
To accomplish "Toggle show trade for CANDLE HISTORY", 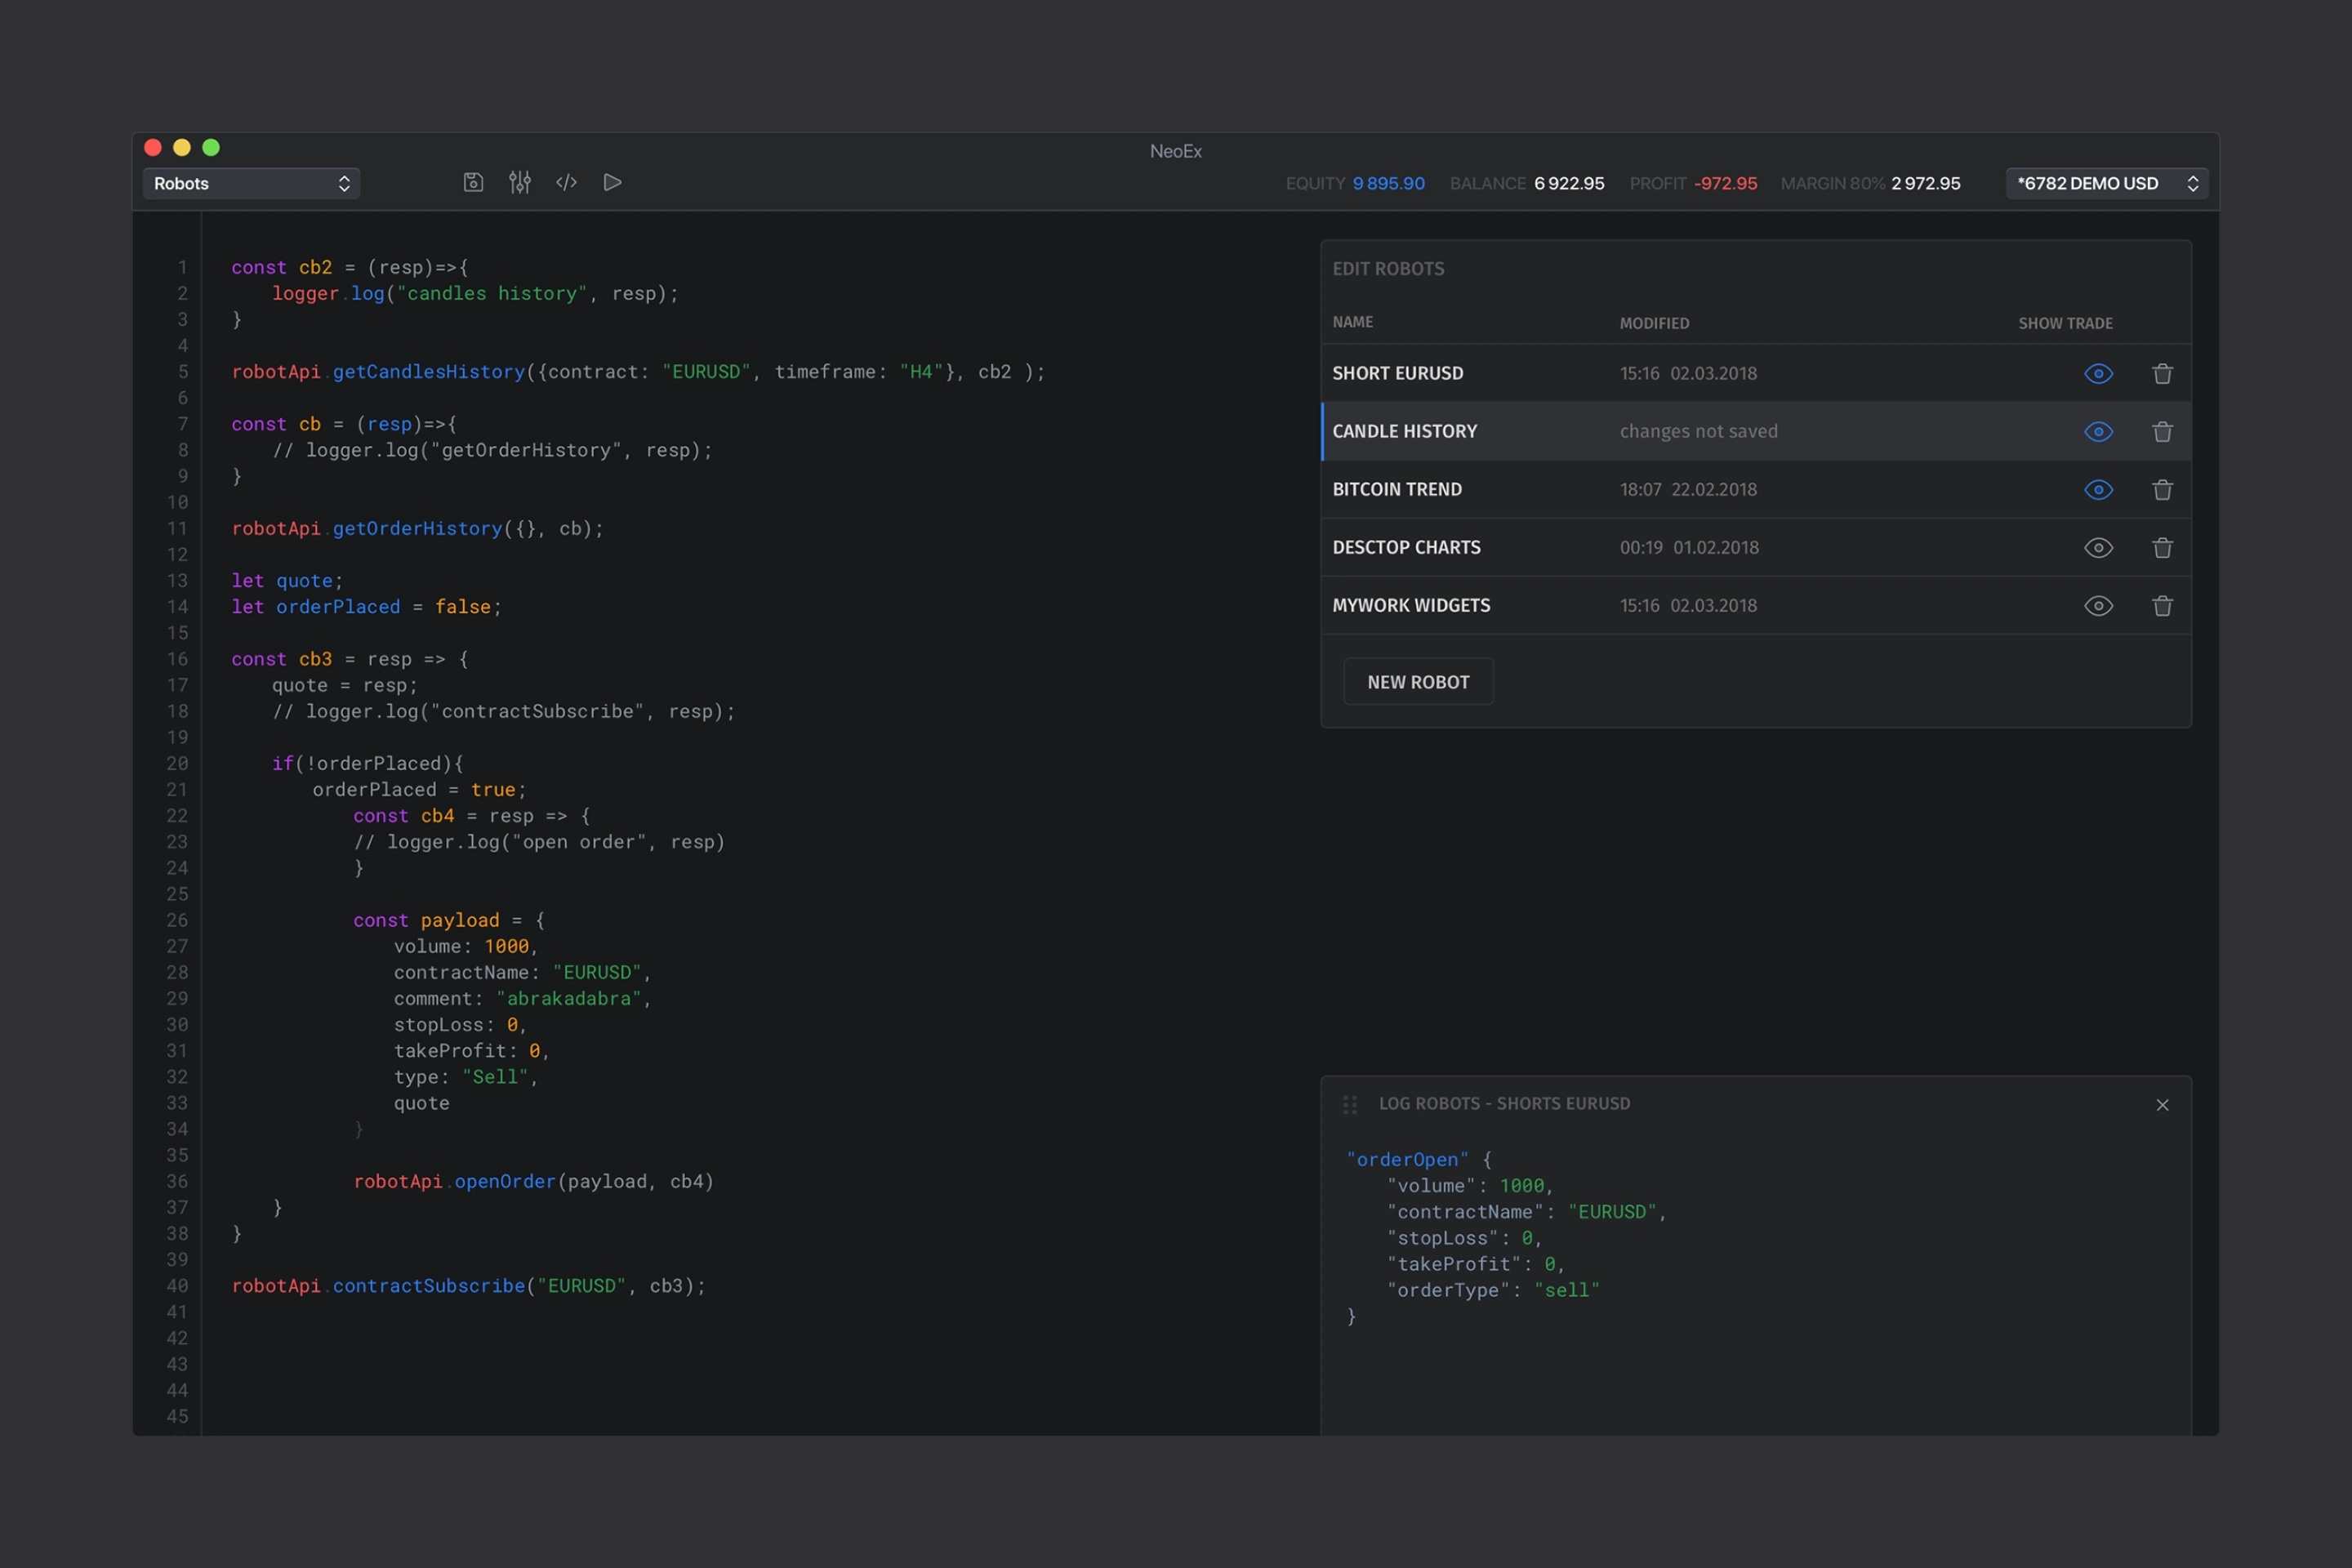I will (2098, 431).
